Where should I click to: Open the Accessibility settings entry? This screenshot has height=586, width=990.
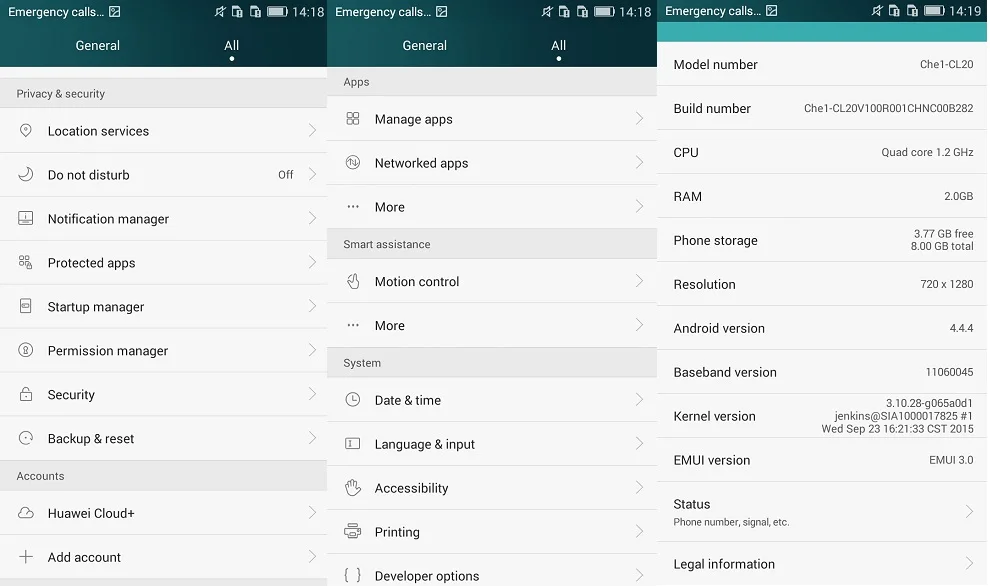tap(411, 488)
